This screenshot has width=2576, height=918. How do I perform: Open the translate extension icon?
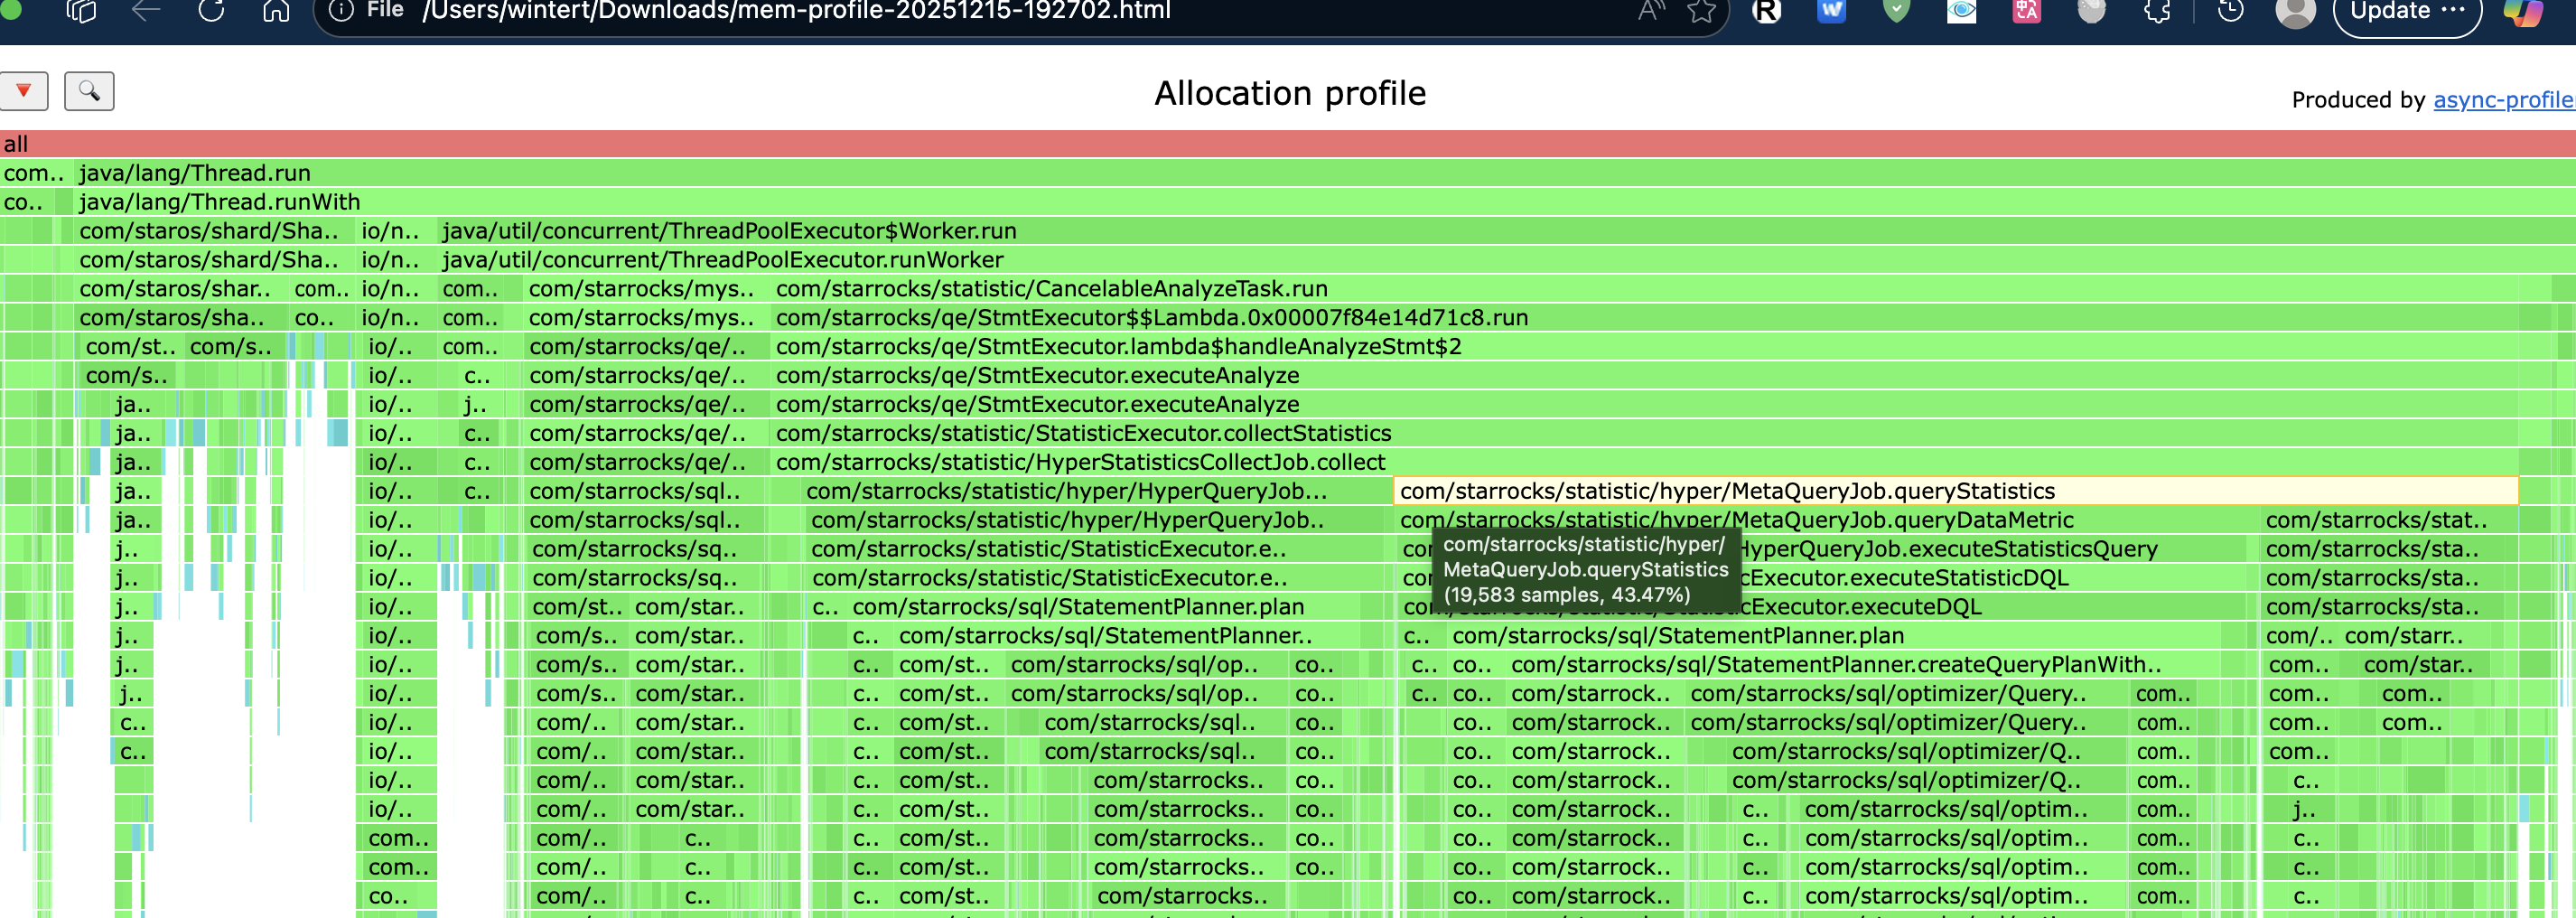[x=2026, y=11]
